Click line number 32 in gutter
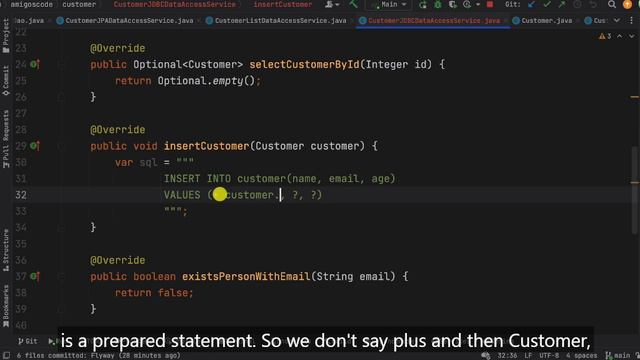Viewport: 640px width, 360px height. (x=22, y=195)
